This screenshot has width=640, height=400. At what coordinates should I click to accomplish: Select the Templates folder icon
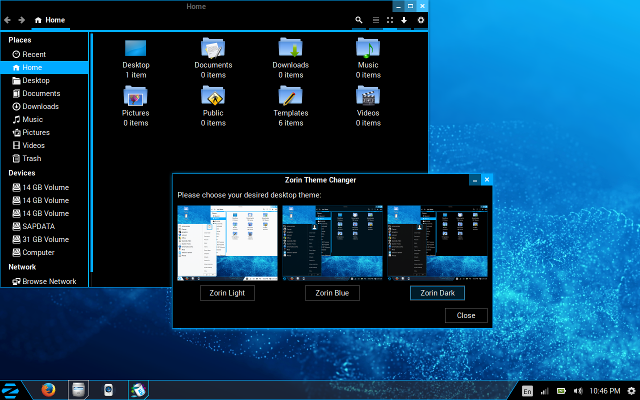point(291,96)
